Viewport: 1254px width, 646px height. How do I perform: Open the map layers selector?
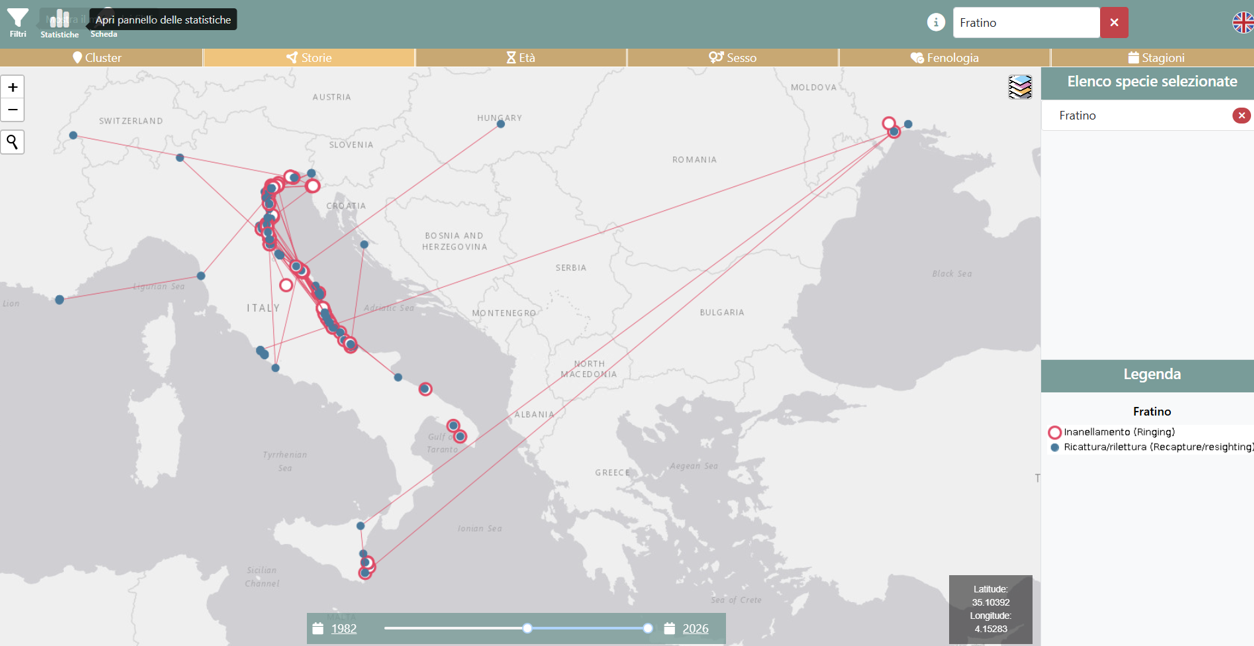[x=1020, y=87]
